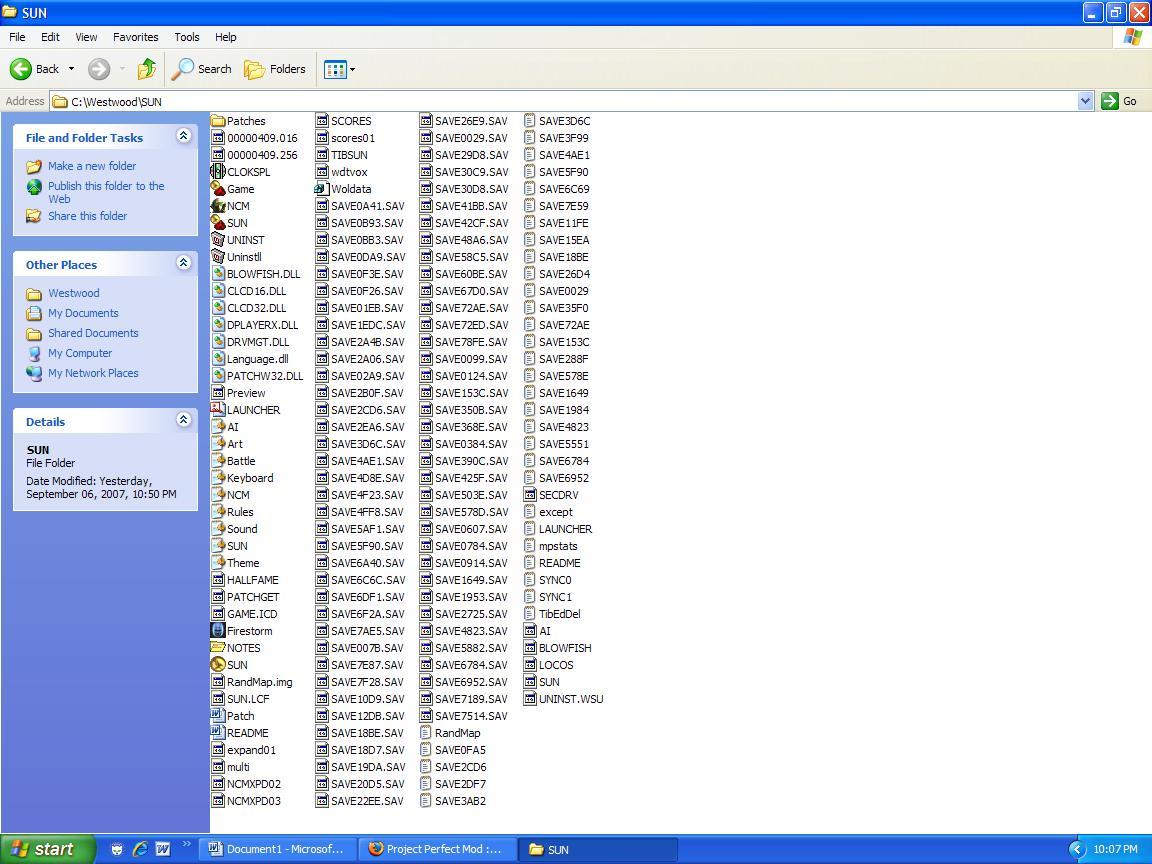The image size is (1152, 864).
Task: Switch to Project Perfect Mod Firefox taskbar button
Action: 438,849
